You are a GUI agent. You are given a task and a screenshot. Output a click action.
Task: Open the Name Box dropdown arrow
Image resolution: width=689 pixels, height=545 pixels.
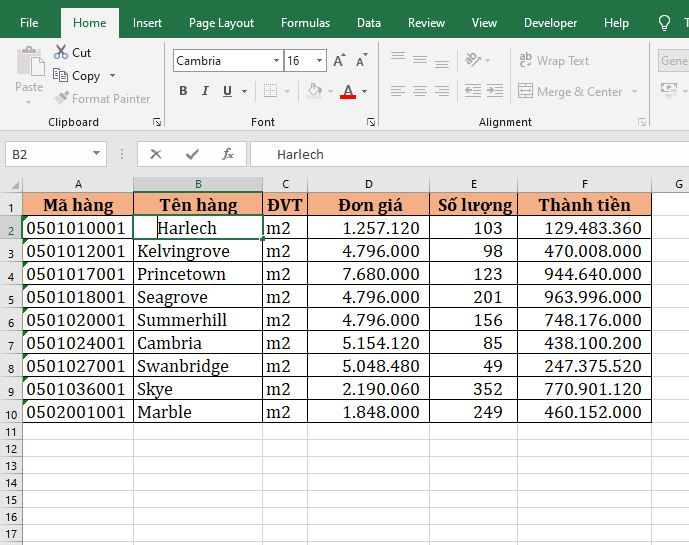(97, 154)
